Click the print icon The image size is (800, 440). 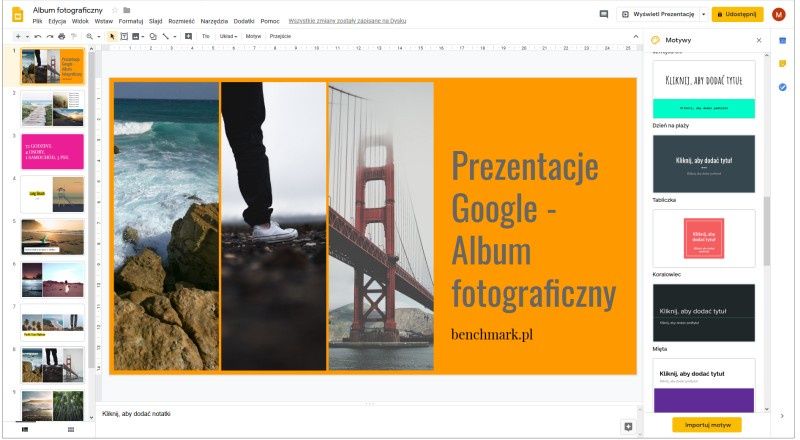(x=62, y=36)
